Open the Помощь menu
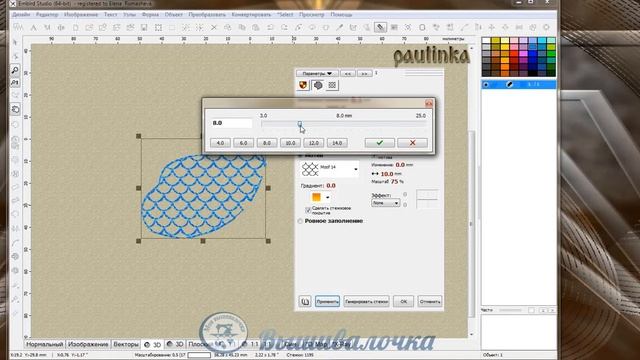The height and width of the screenshot is (360, 640). [x=341, y=14]
